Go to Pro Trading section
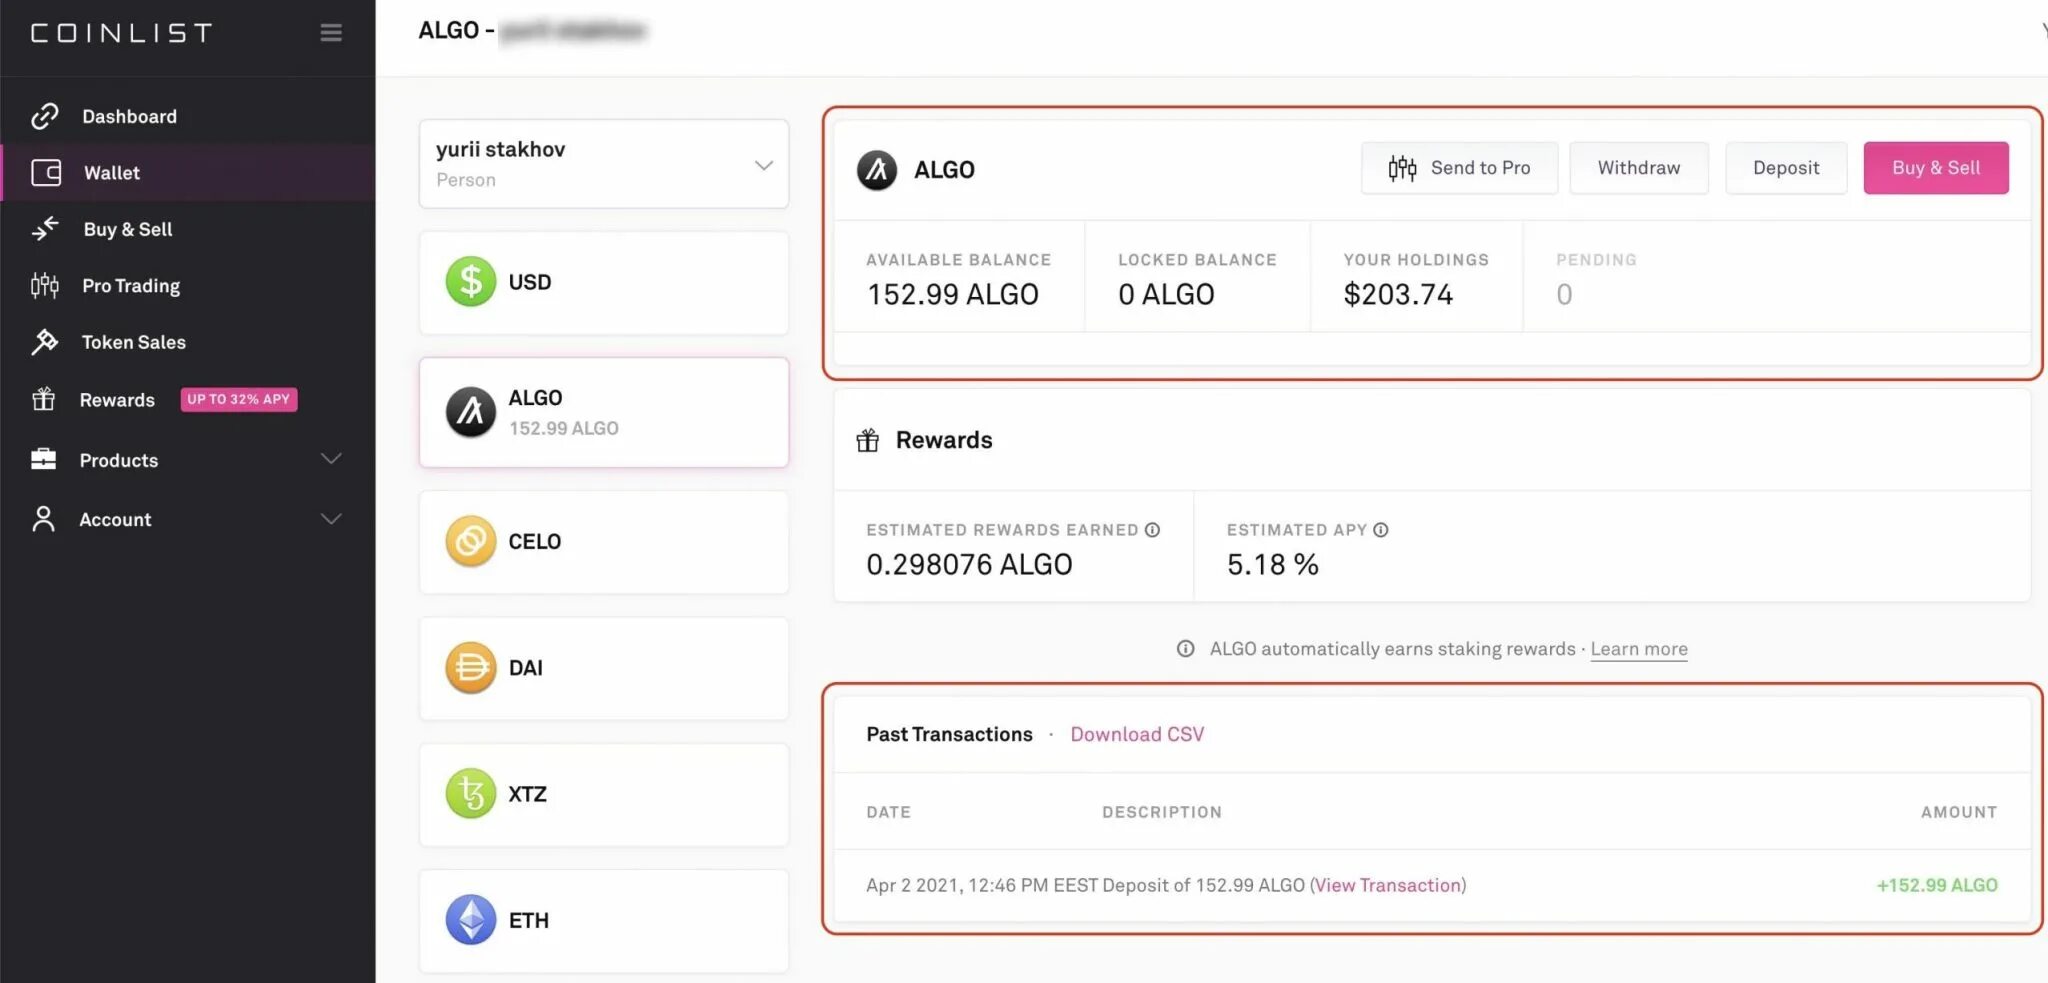Viewport: 2048px width, 983px height. [131, 286]
